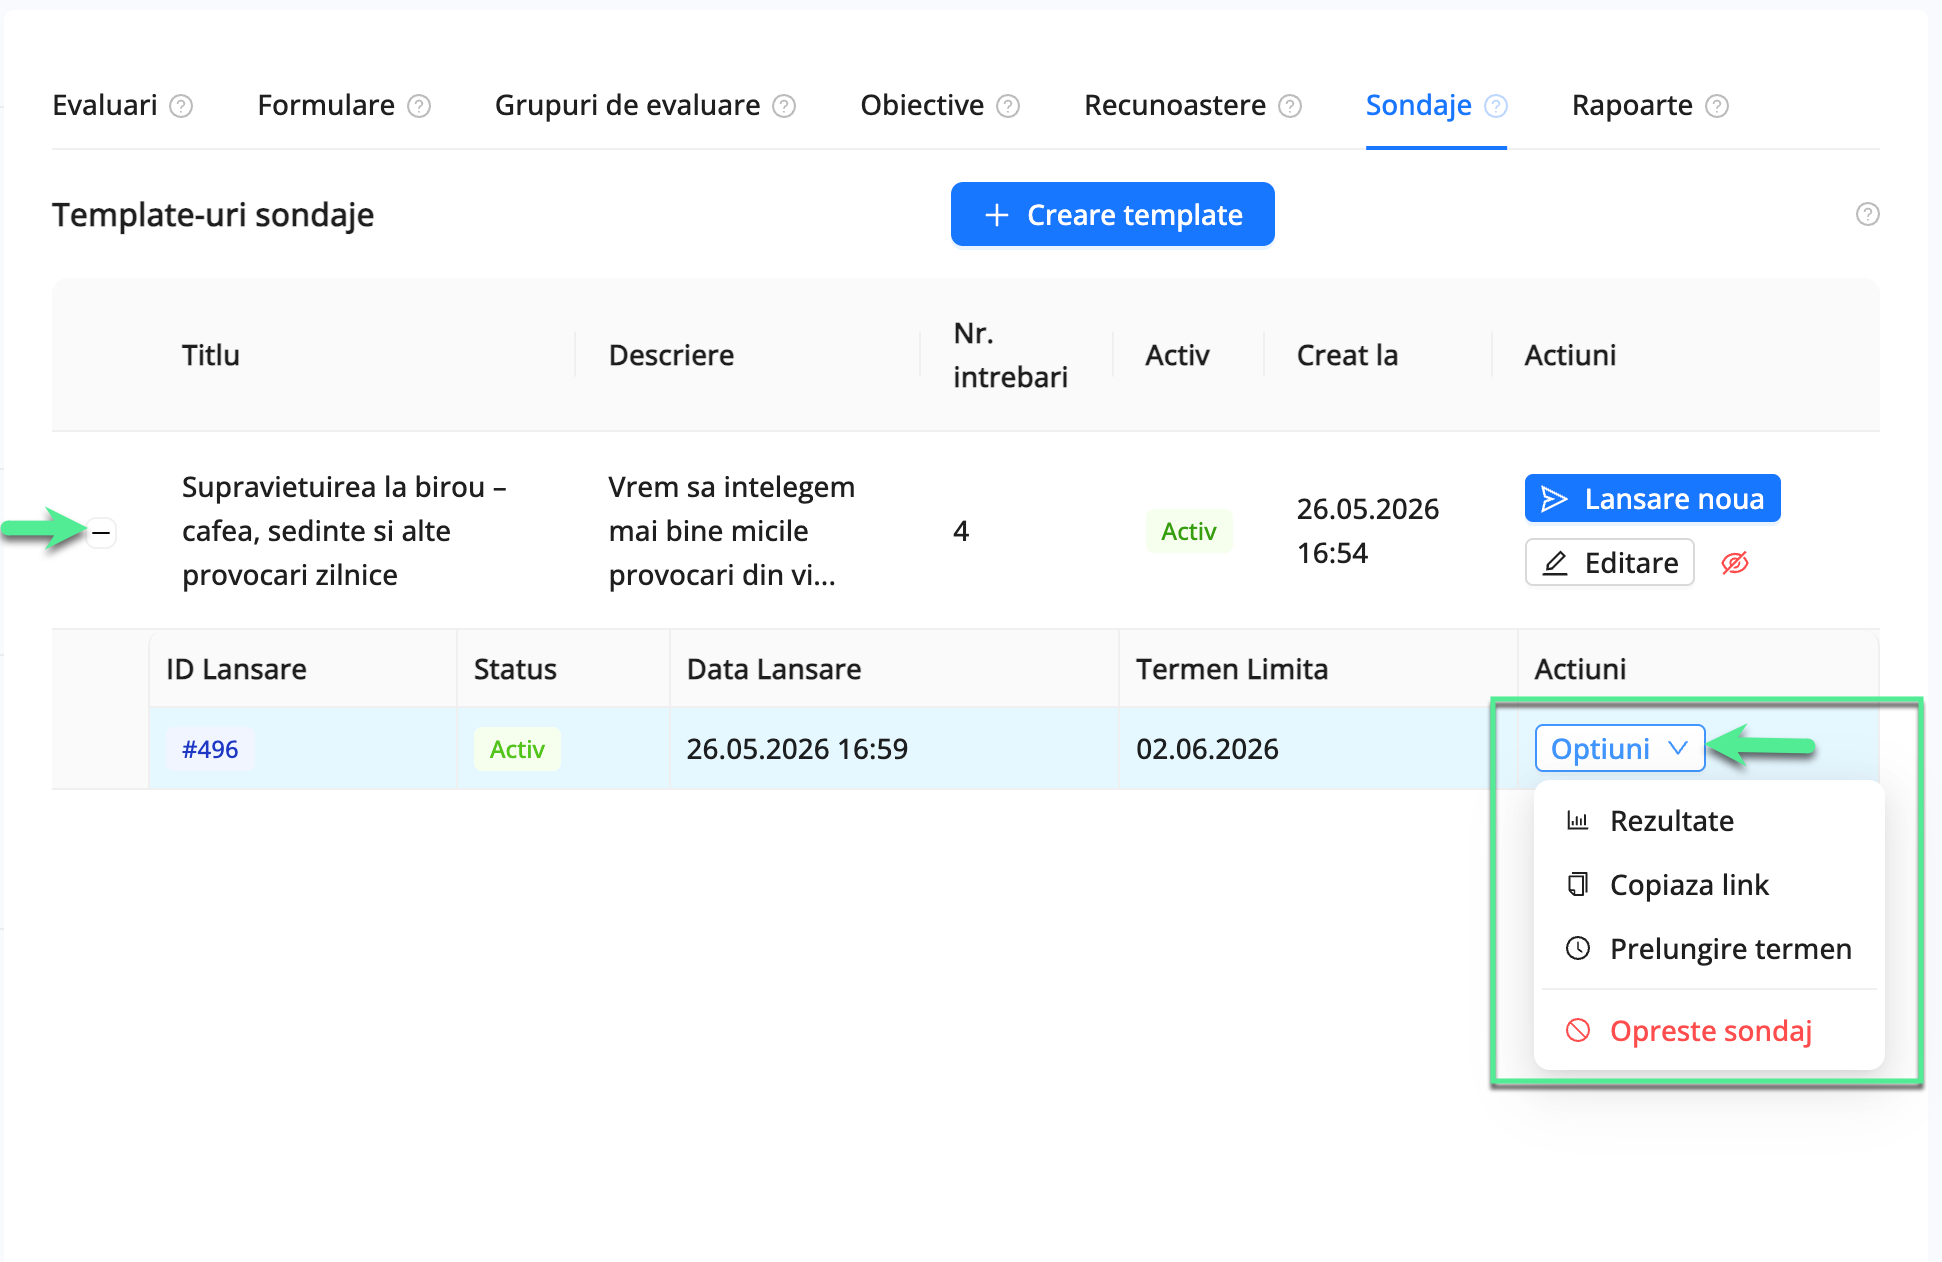Open help icon next to Grupuri de evaluare
Viewport: 1942px width, 1262px height.
785,106
